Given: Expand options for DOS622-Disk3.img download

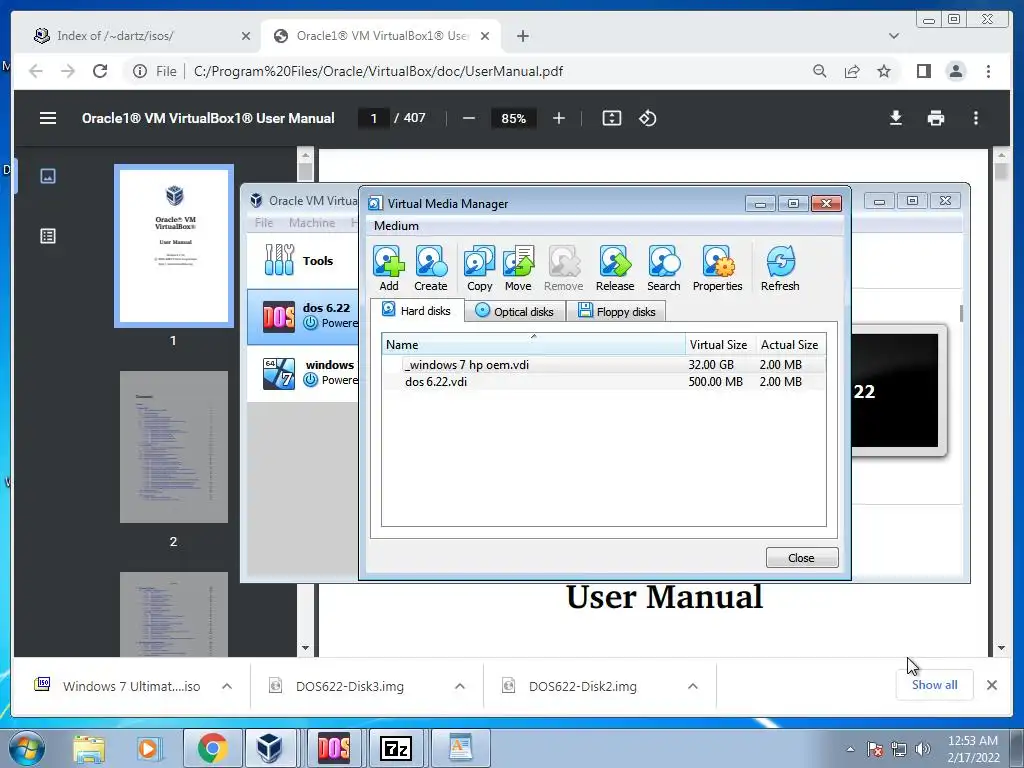Looking at the screenshot, I should 460,686.
